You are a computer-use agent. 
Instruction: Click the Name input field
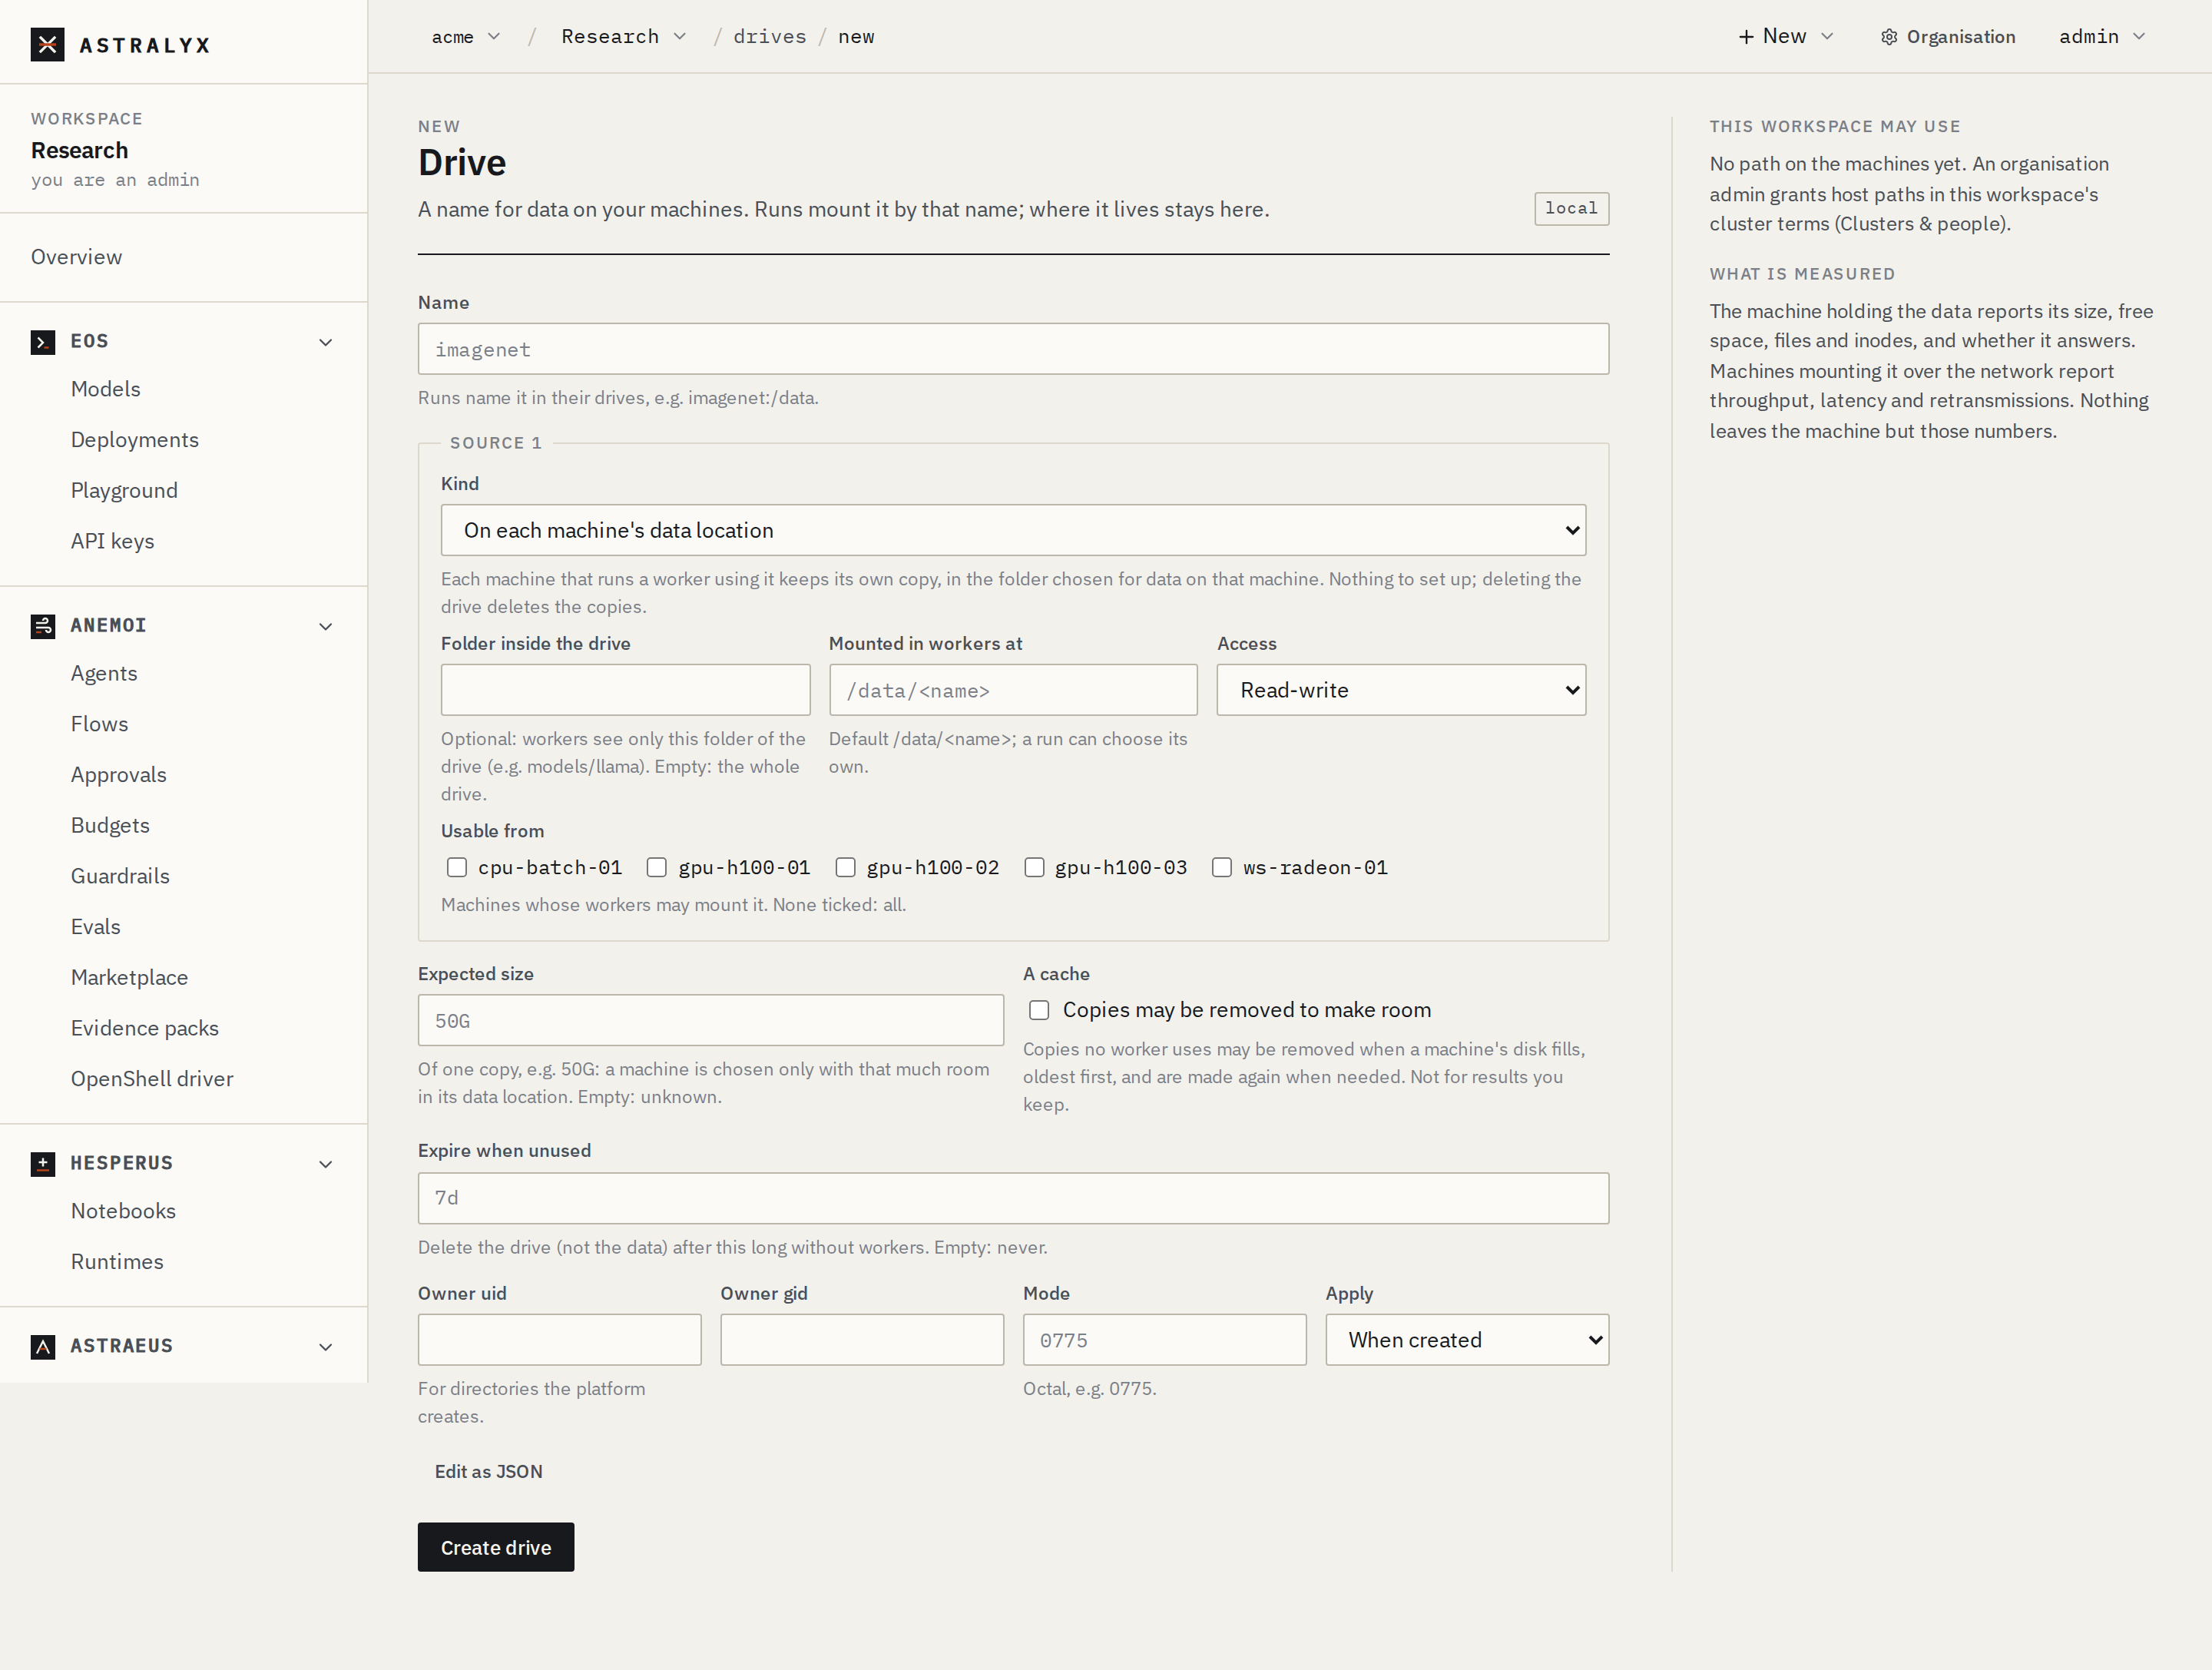(x=1013, y=349)
